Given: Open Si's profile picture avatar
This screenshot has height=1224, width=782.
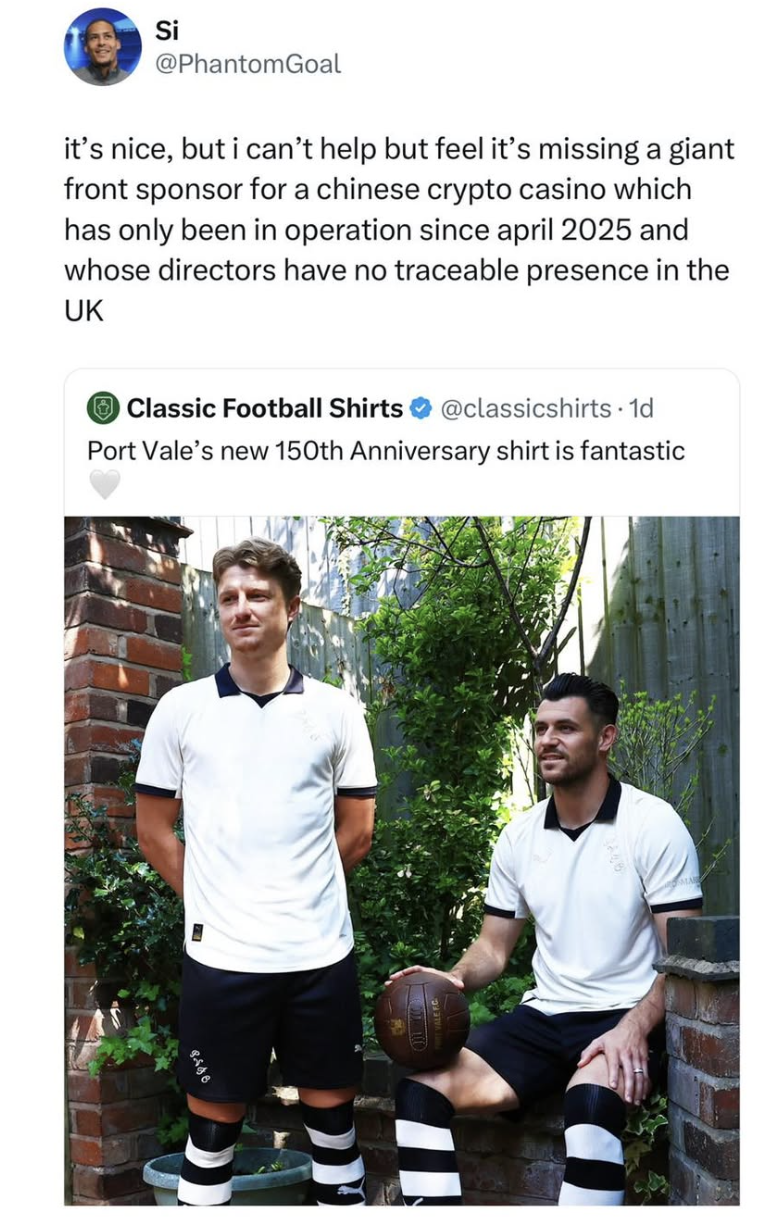Looking at the screenshot, I should coord(103,46).
